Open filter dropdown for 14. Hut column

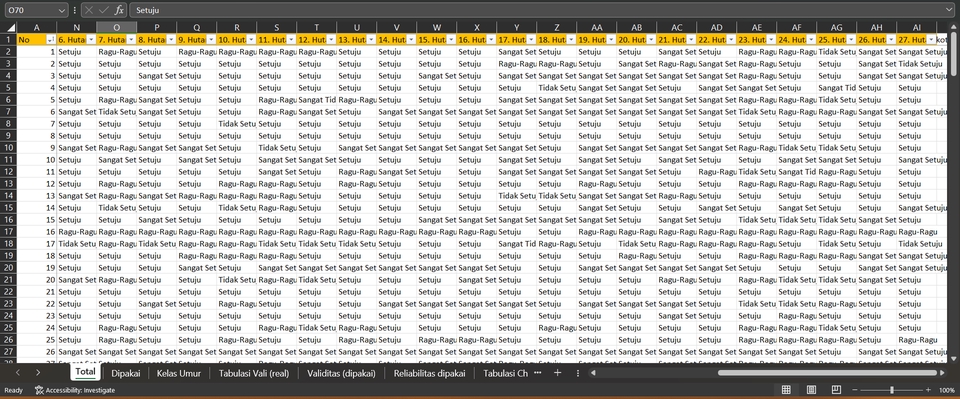click(411, 39)
